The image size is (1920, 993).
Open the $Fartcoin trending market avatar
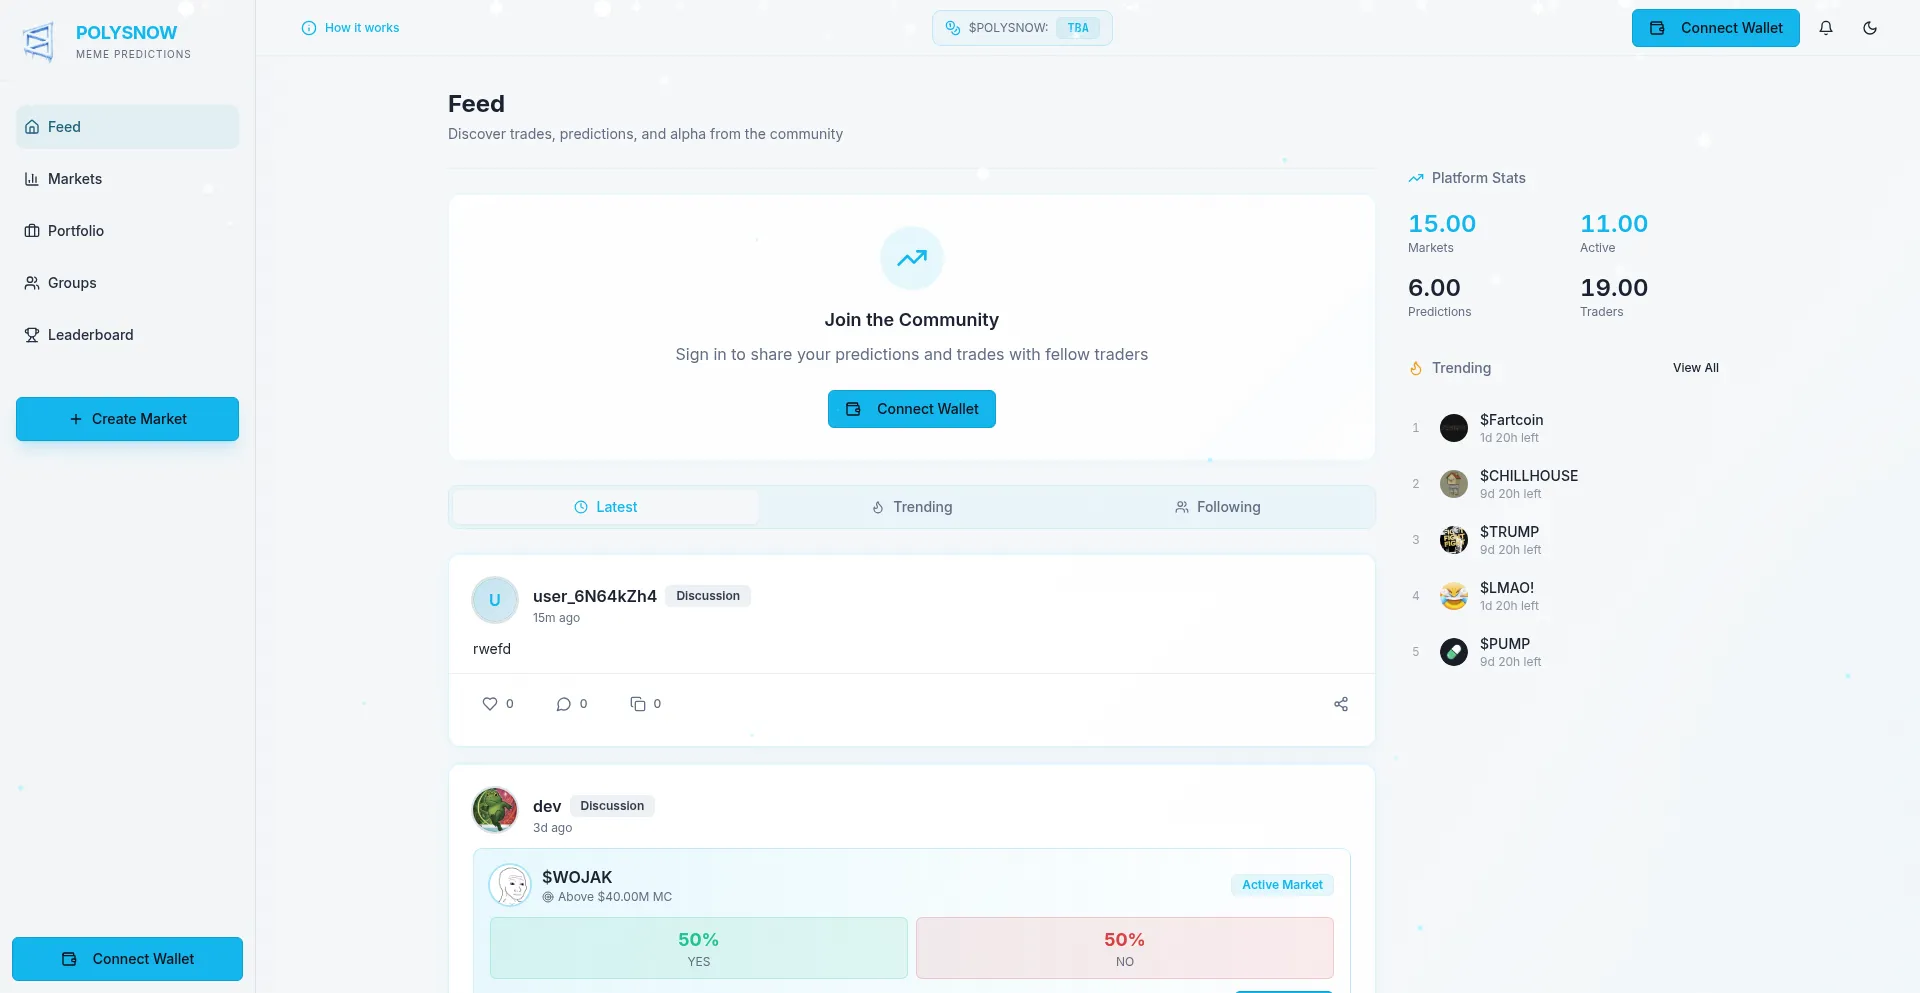click(x=1453, y=428)
